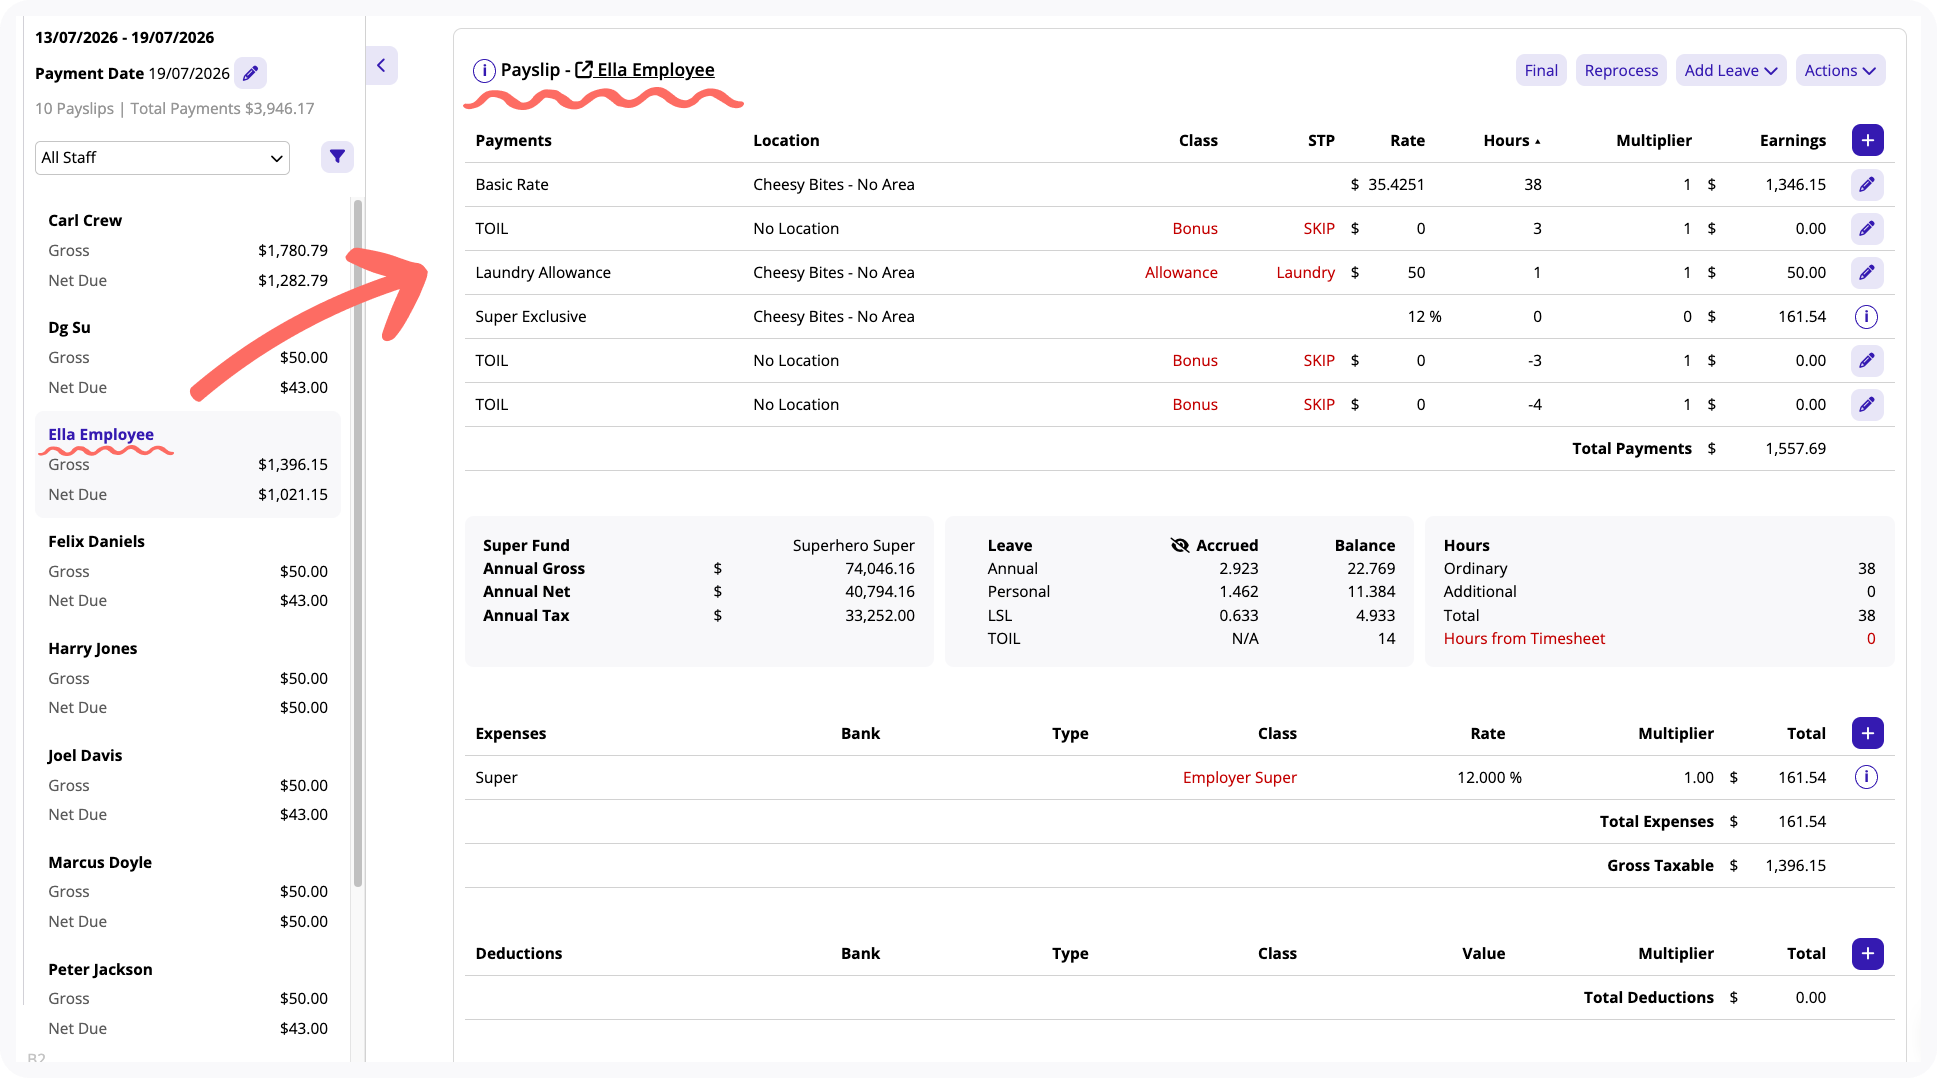Select Carl Crew payslip
Screen dimensions: 1937x1078
[x=188, y=250]
